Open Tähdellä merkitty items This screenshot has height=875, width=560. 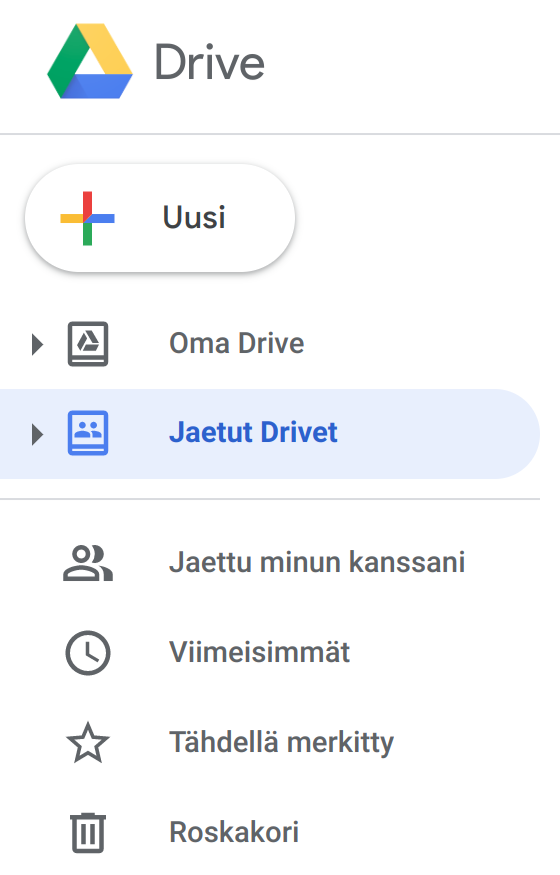tap(281, 742)
